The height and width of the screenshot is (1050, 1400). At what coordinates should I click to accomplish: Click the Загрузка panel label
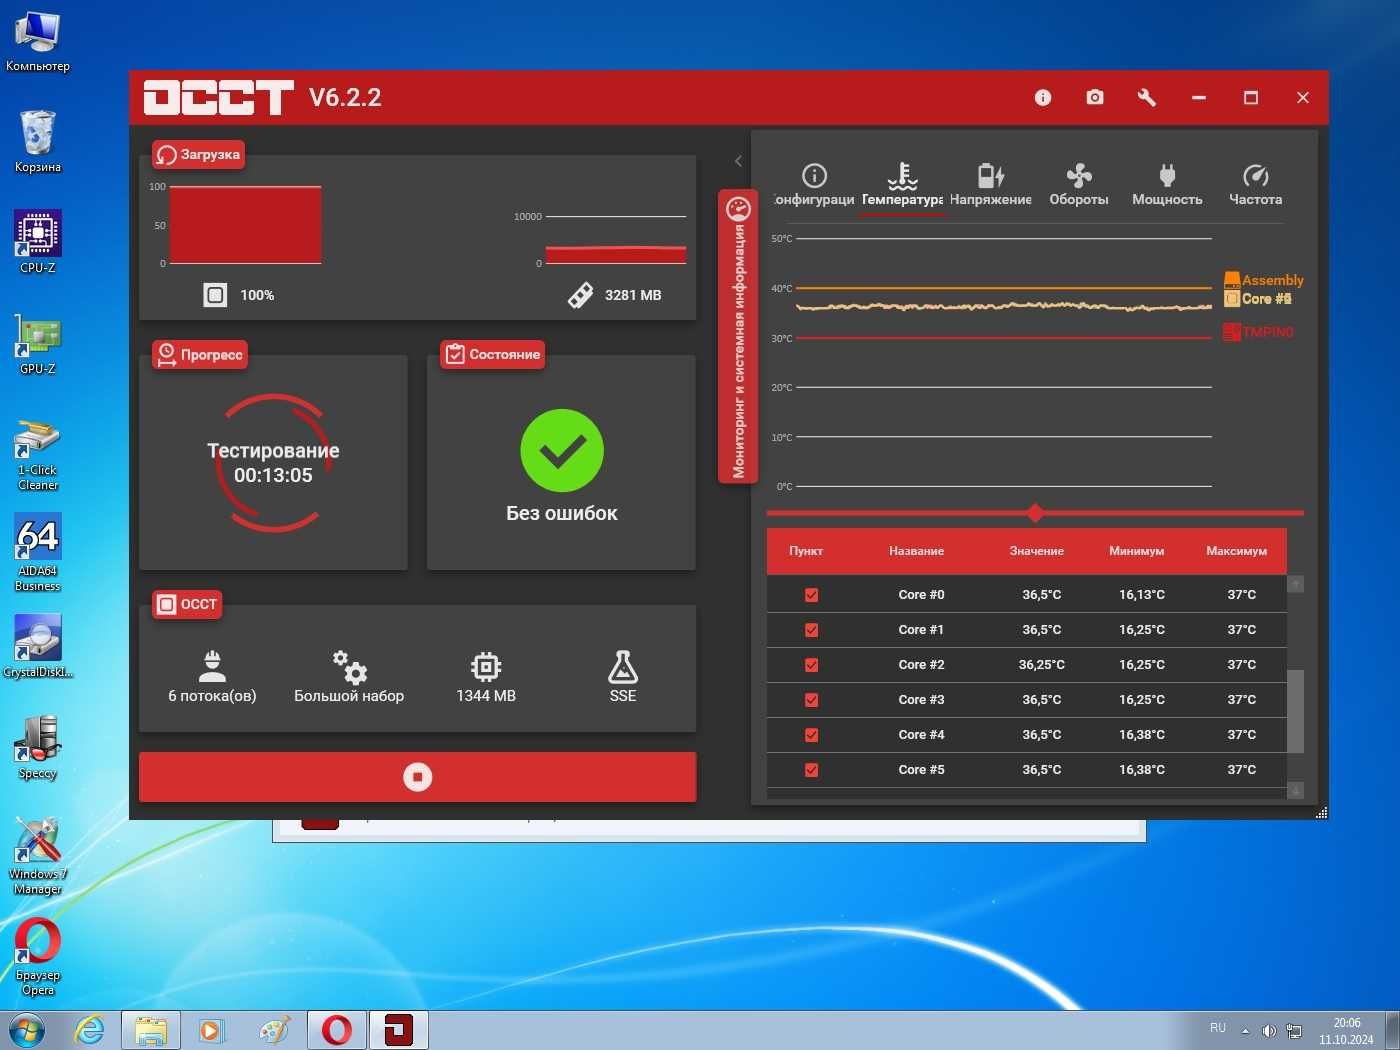point(198,155)
